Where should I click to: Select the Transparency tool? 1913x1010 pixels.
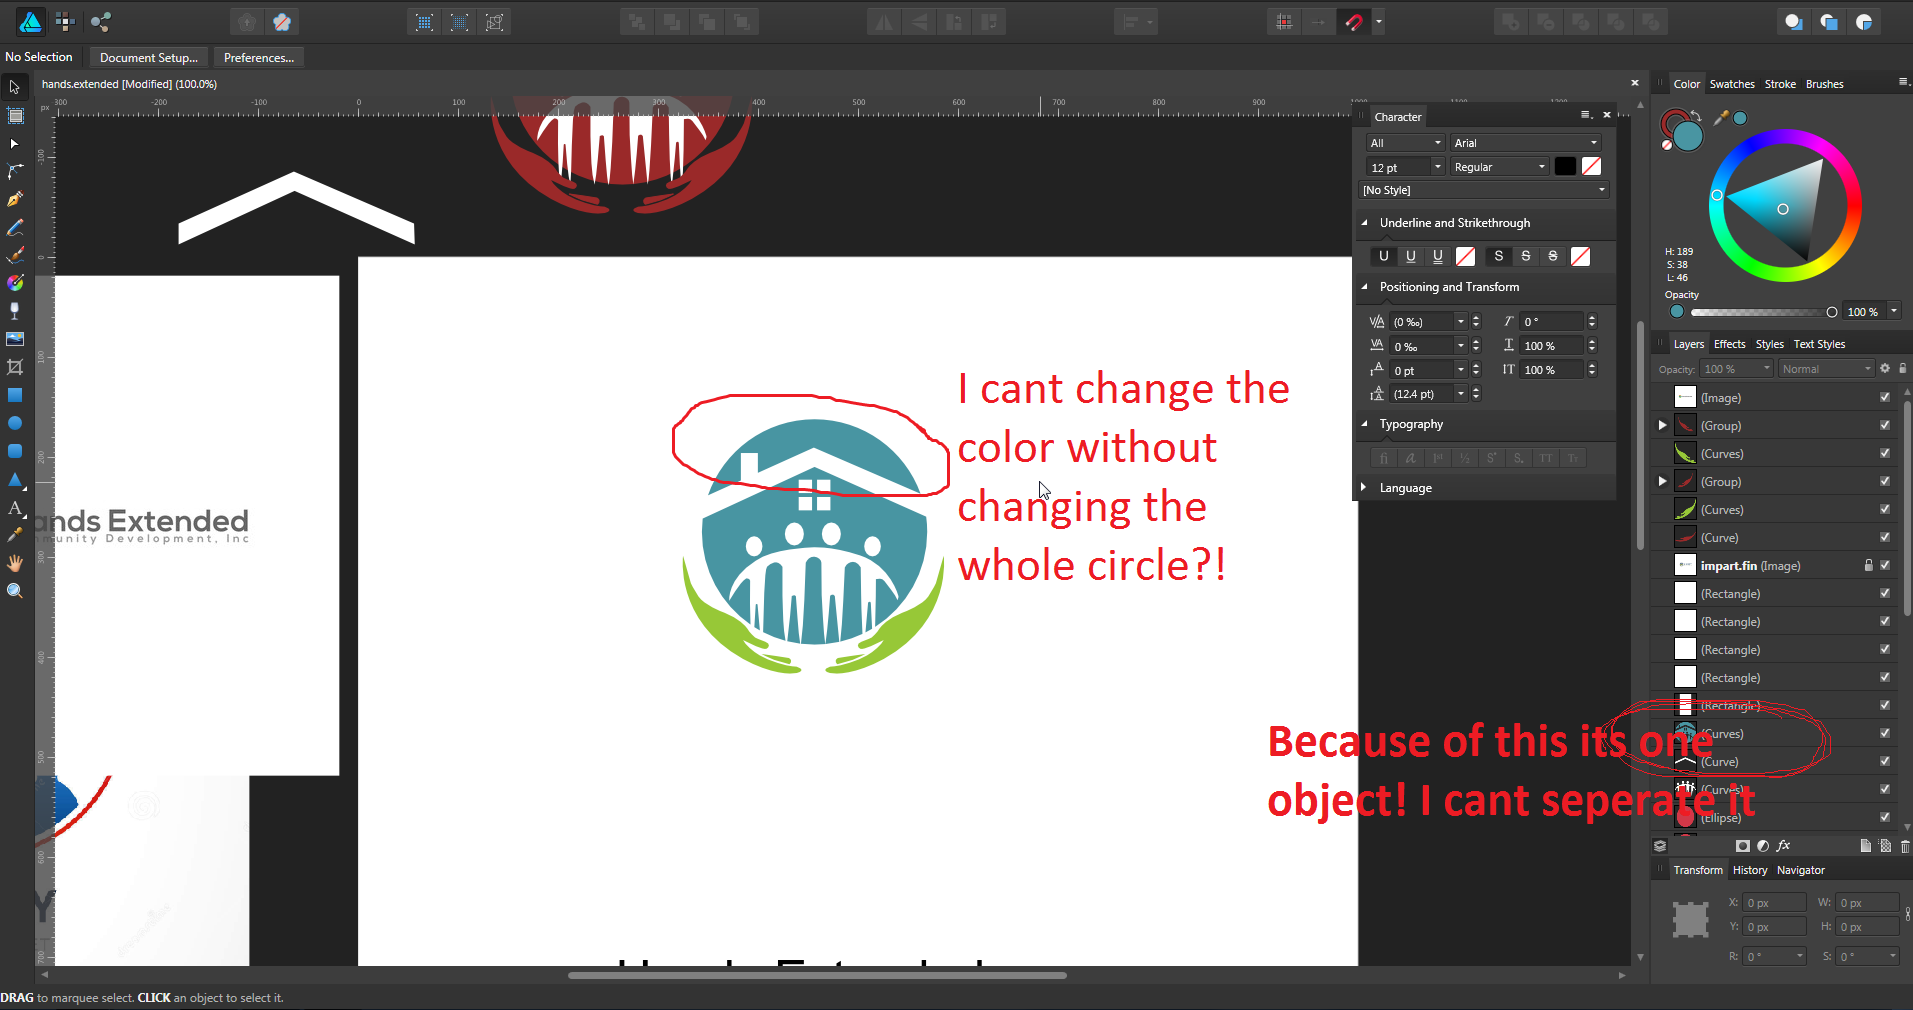[15, 312]
